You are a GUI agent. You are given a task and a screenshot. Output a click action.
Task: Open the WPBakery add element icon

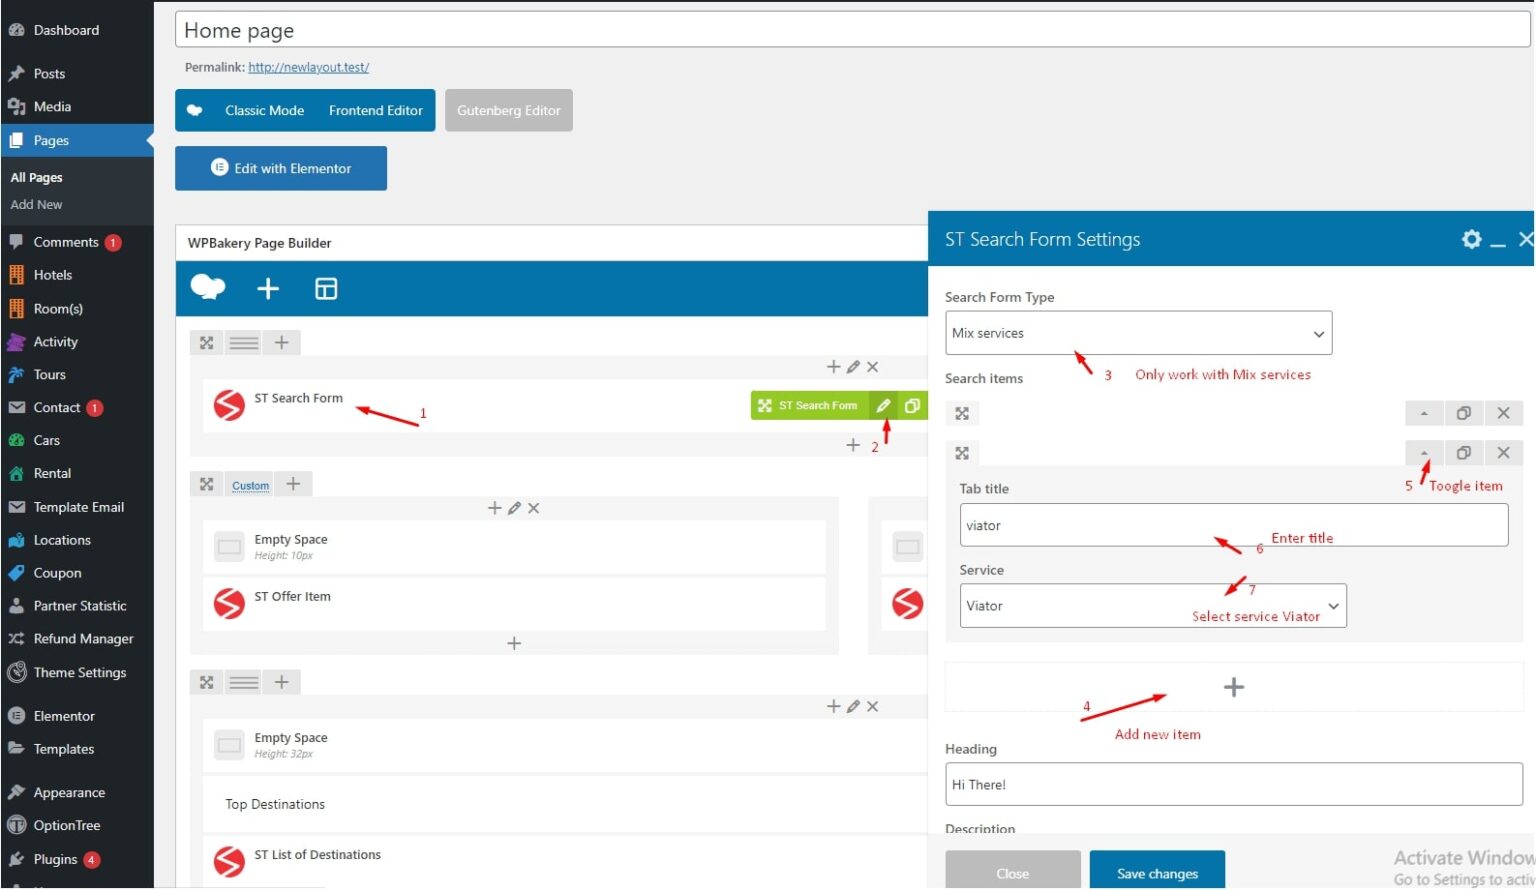coord(267,288)
